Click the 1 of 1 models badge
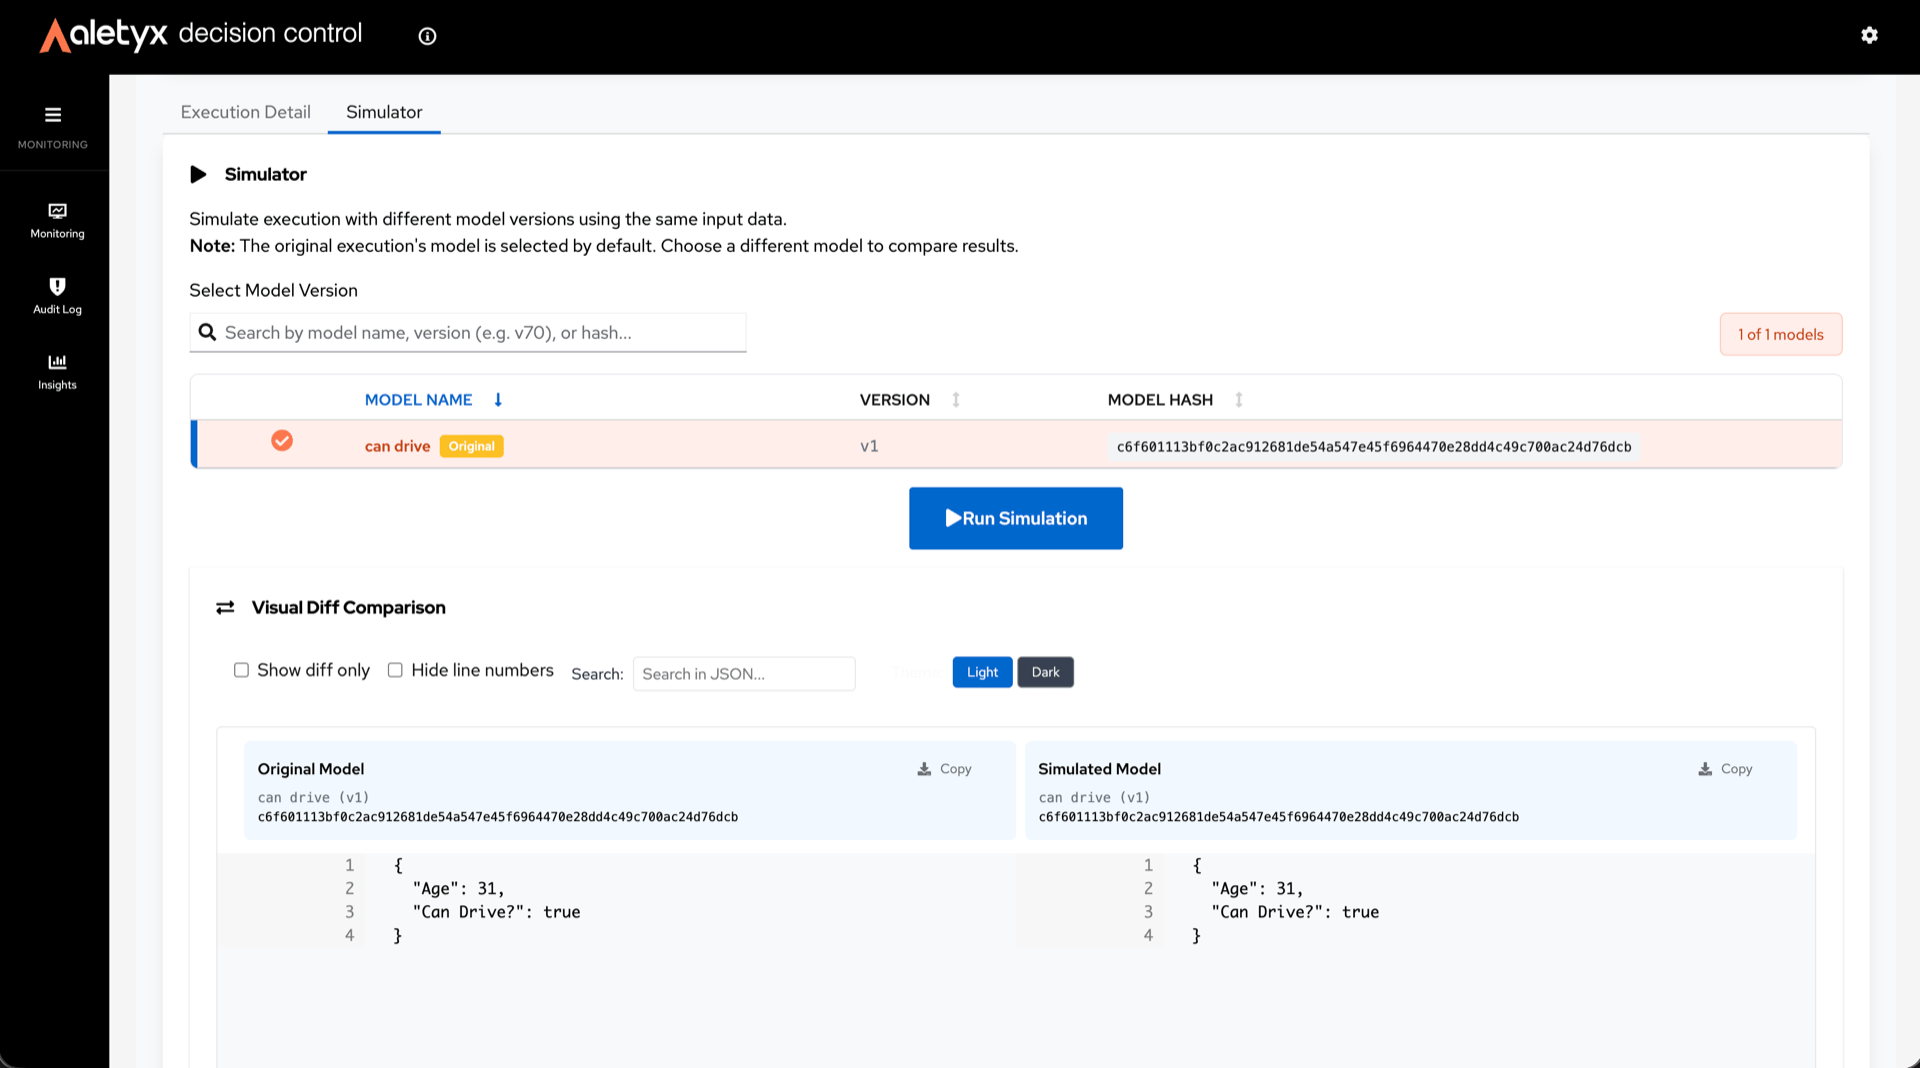The image size is (1920, 1068). tap(1780, 334)
